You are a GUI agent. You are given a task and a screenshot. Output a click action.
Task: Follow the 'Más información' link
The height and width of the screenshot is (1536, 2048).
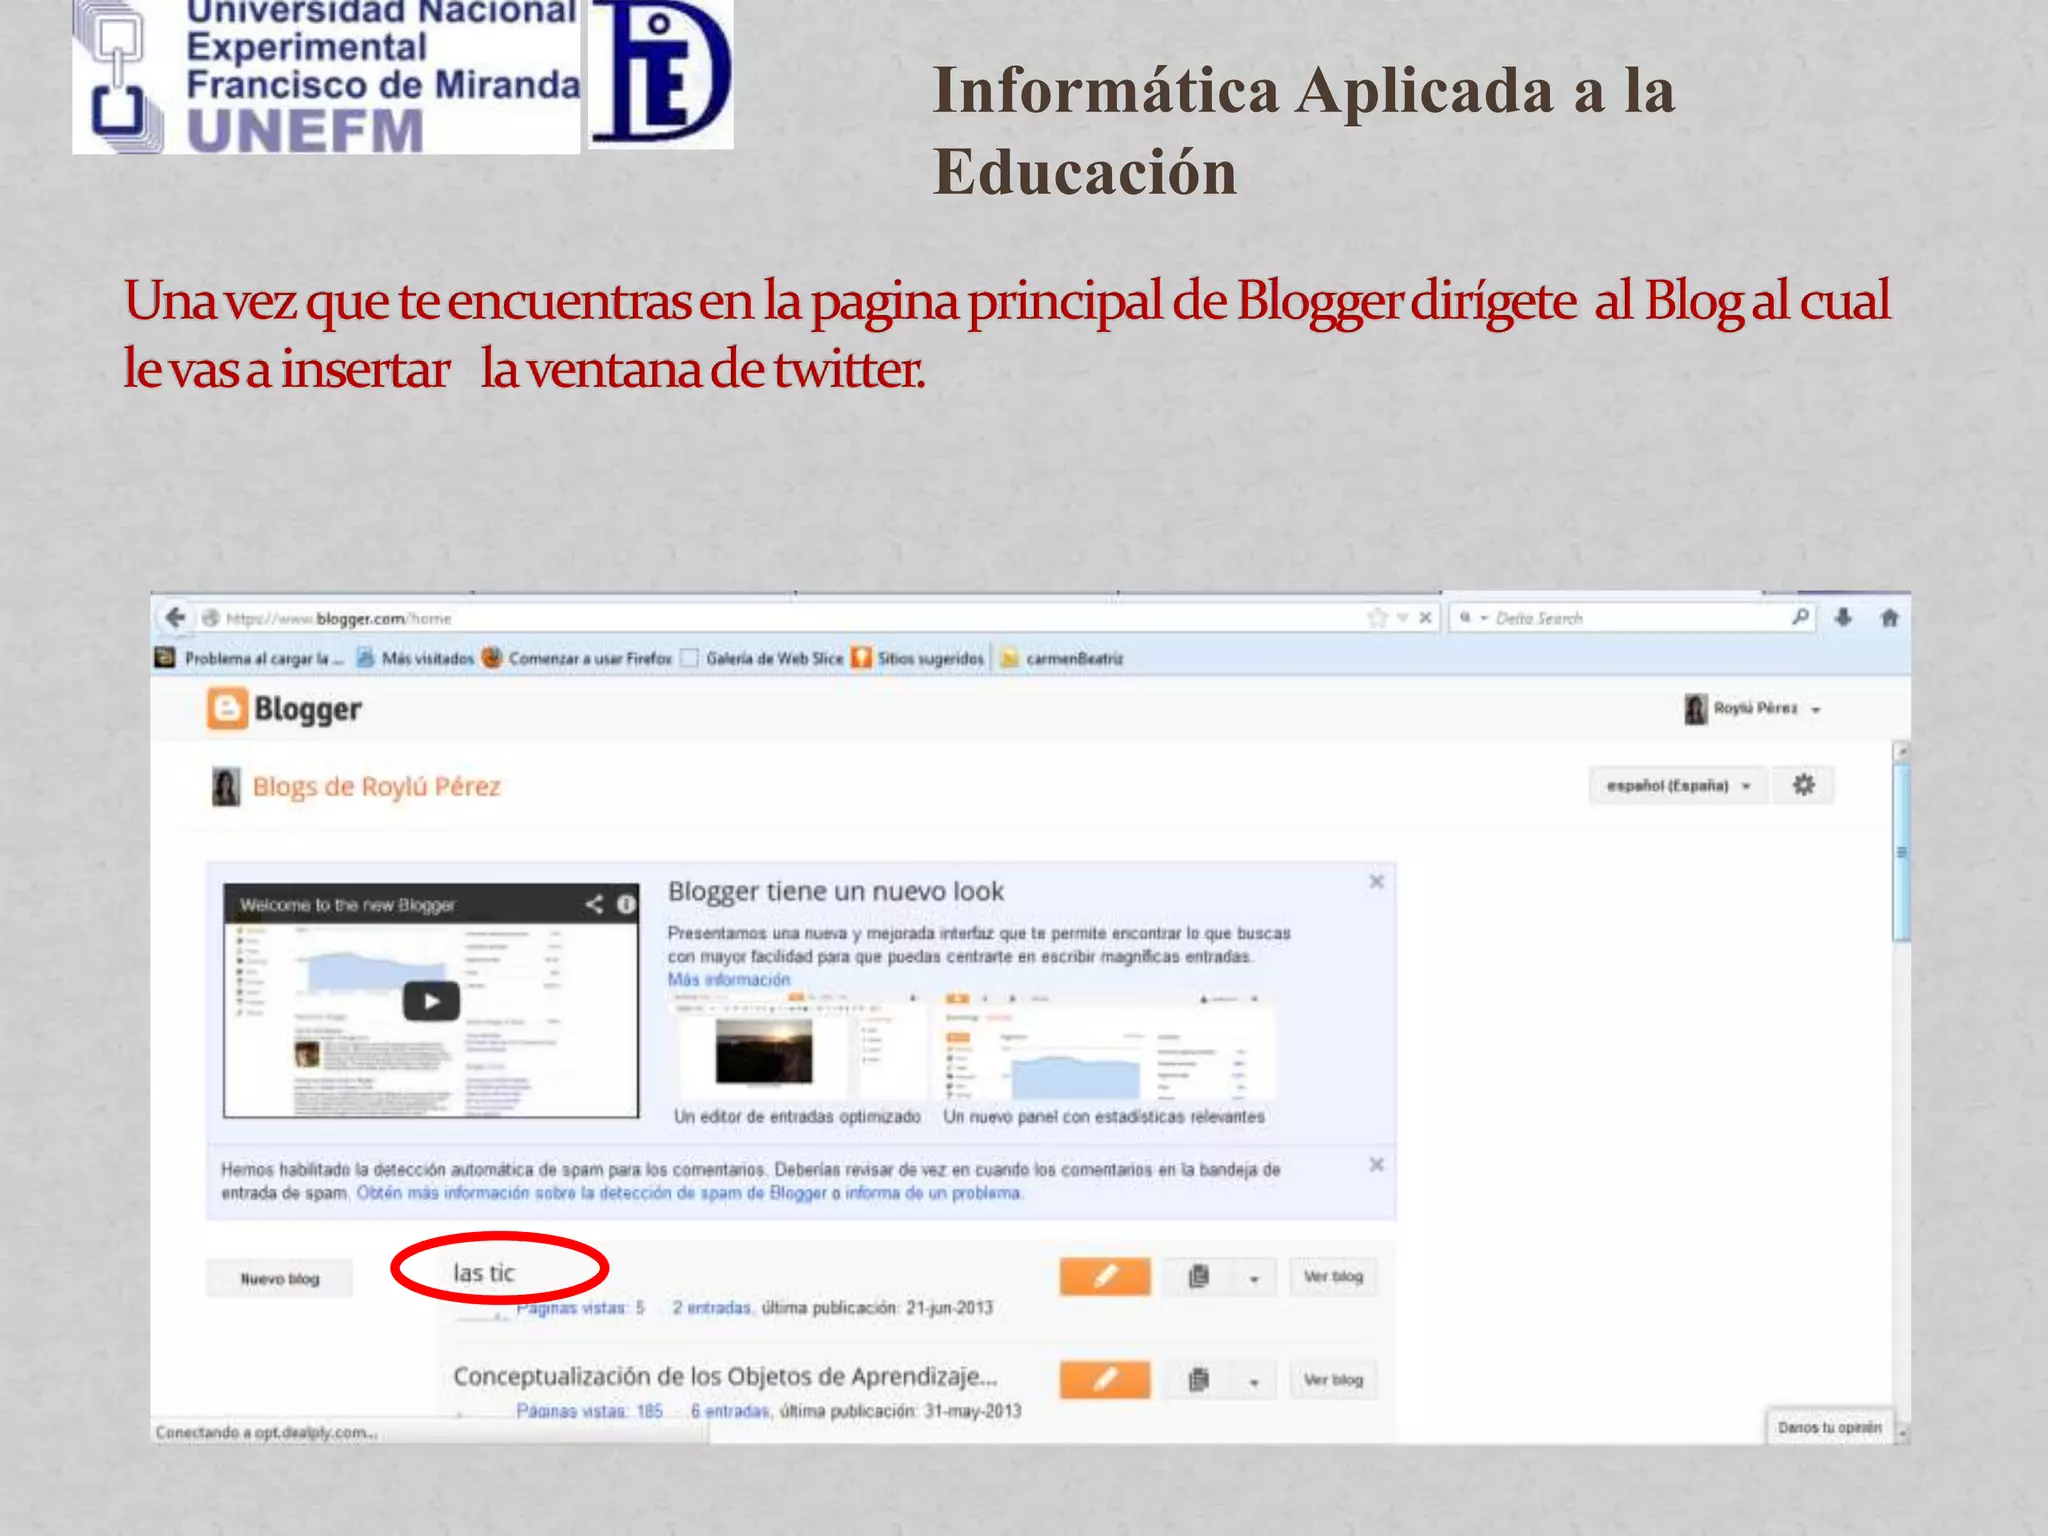[x=729, y=980]
